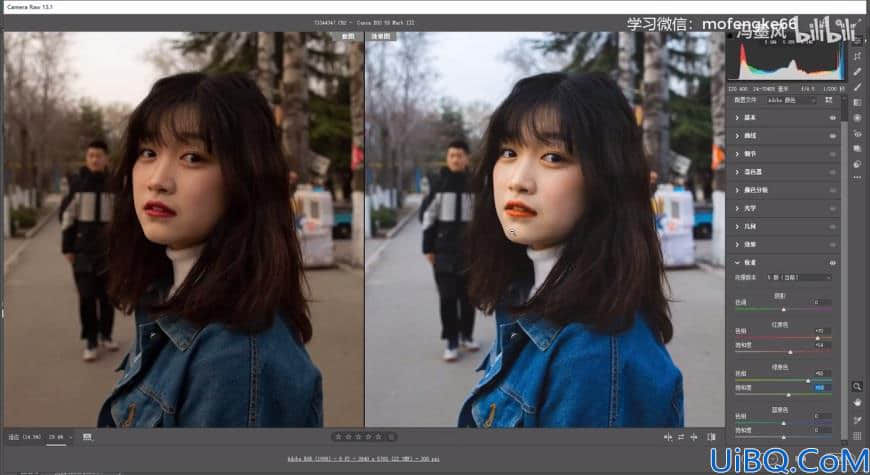Screen dimensions: 870x475
Task: Open the 配置文件 profile dropdown
Action: point(791,100)
